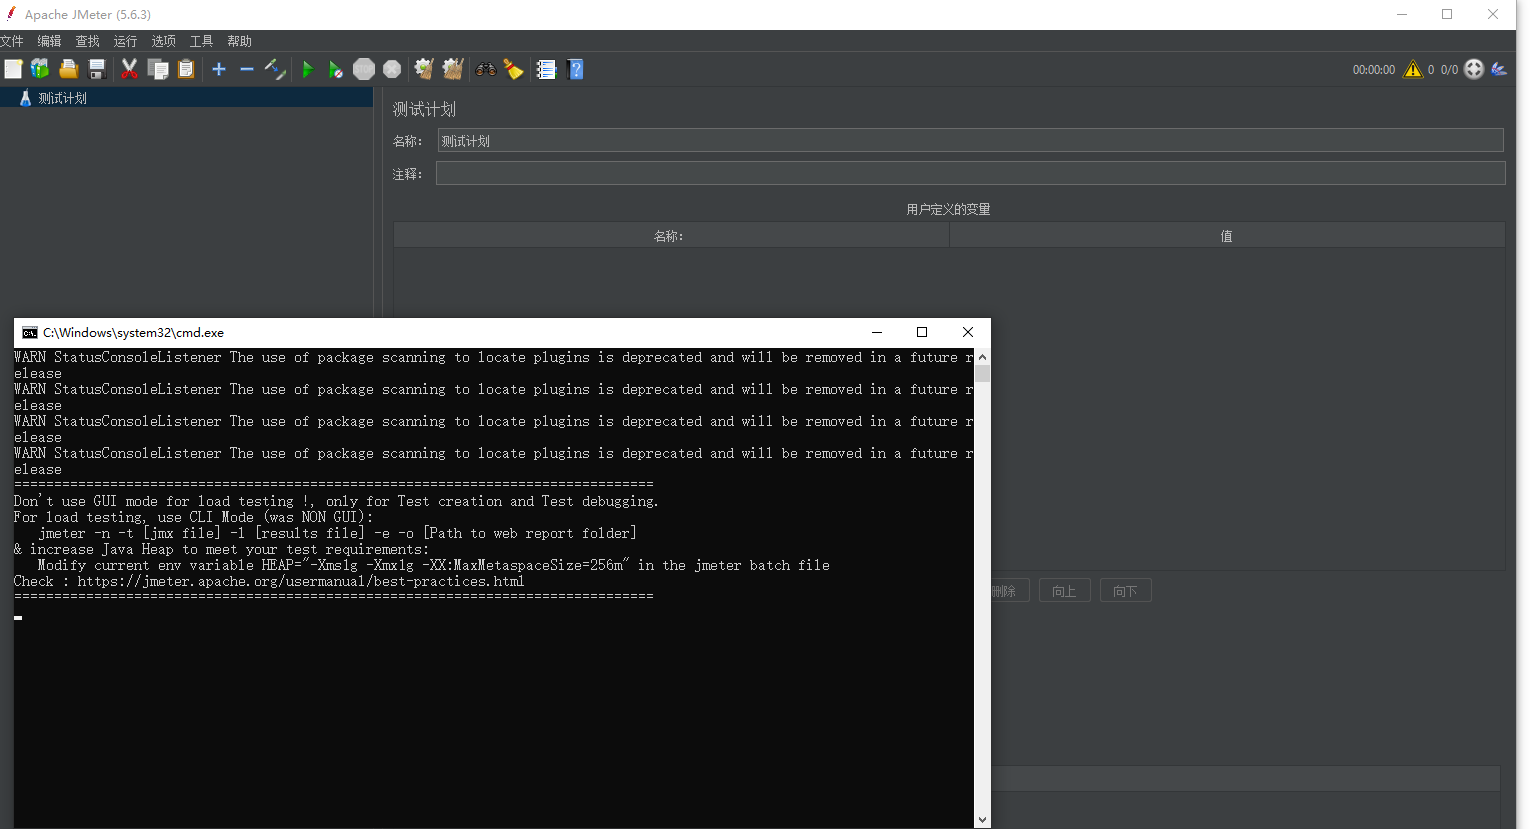Image resolution: width=1535 pixels, height=829 pixels.
Task: Open the 帮助 menu
Action: [239, 41]
